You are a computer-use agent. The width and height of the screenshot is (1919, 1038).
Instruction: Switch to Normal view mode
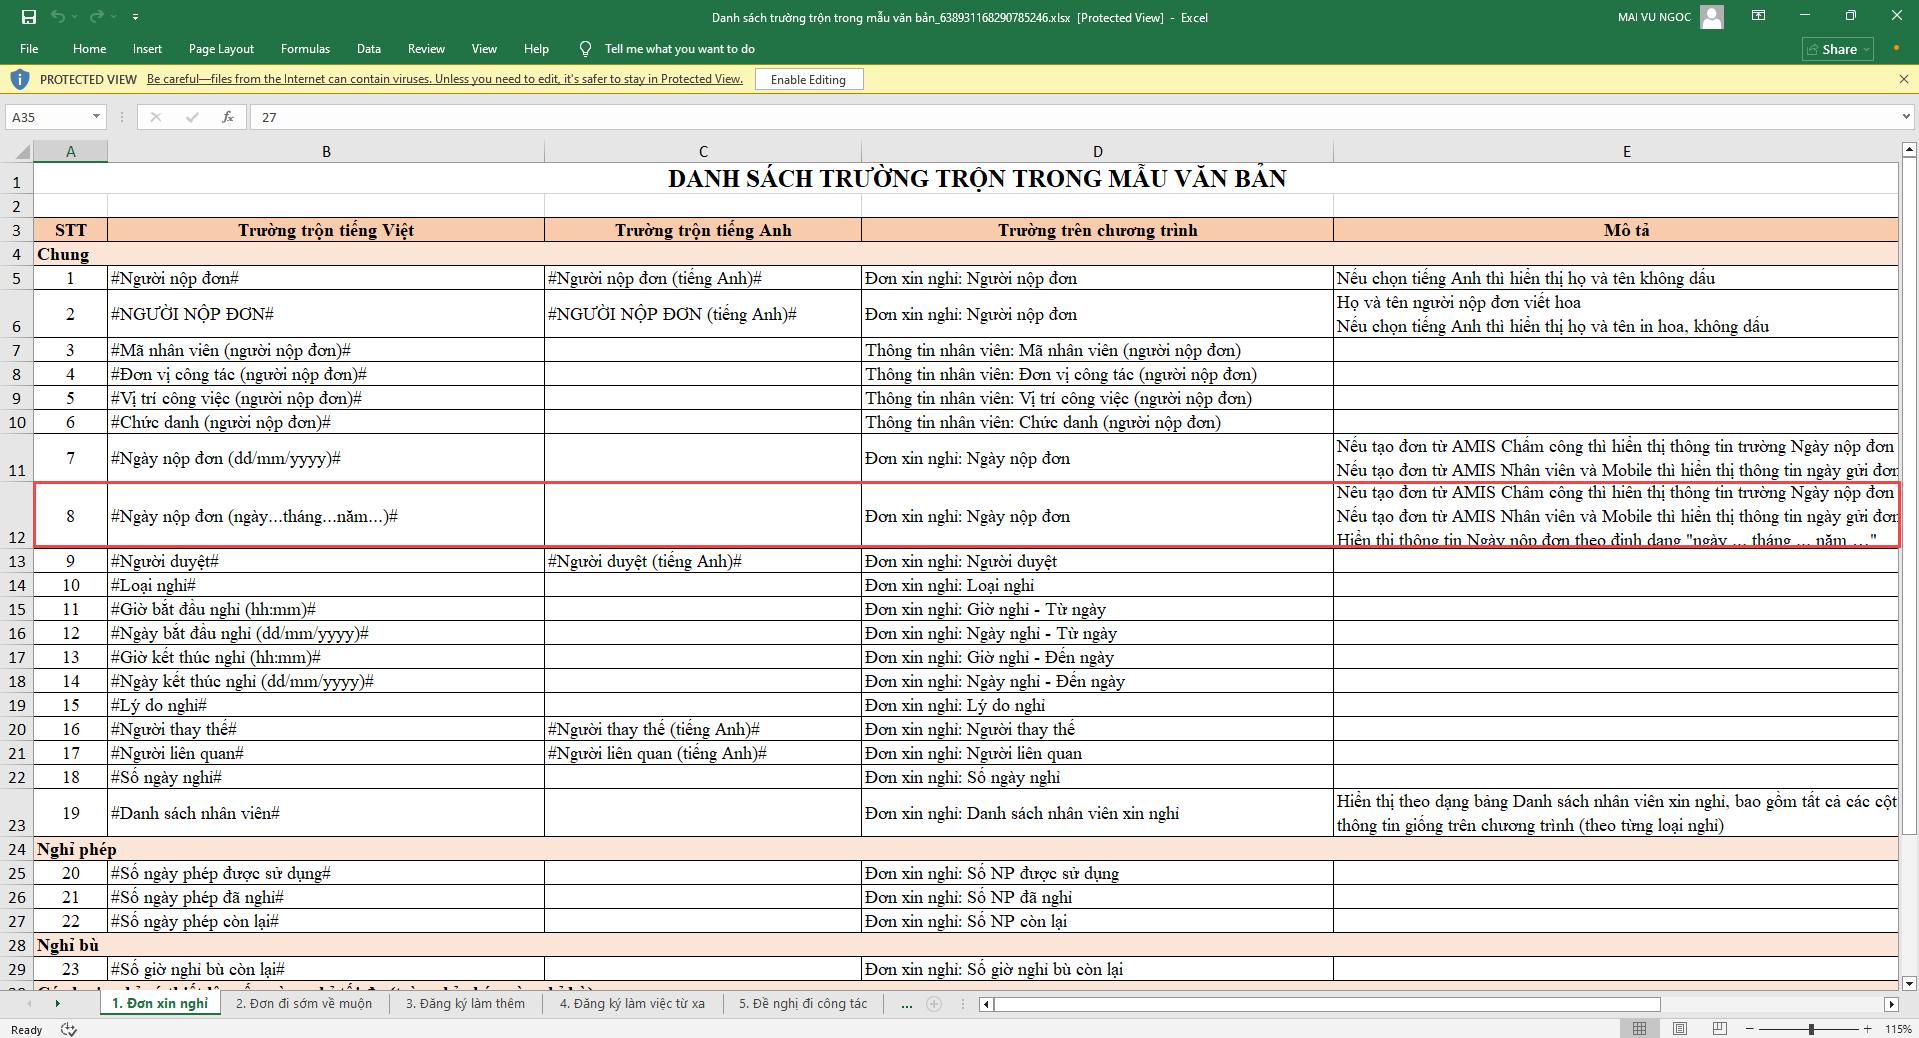click(1640, 1029)
